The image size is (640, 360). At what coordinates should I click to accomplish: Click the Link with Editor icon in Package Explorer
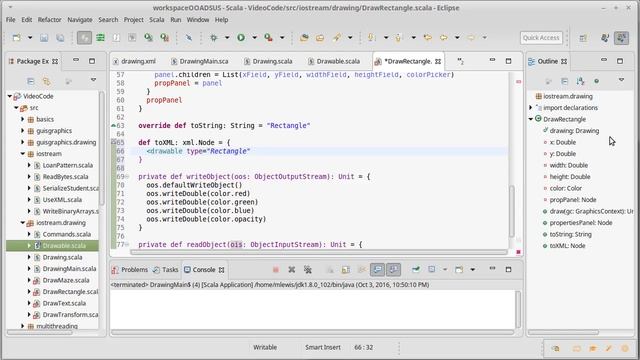coord(47,81)
